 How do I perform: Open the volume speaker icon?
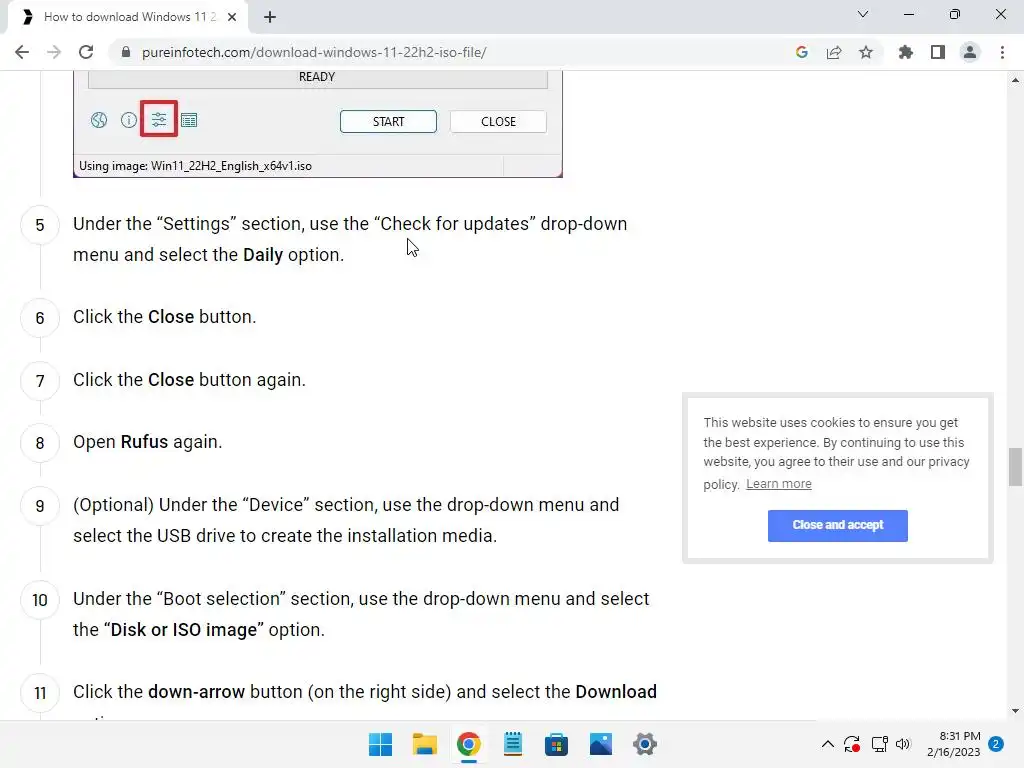tap(903, 744)
